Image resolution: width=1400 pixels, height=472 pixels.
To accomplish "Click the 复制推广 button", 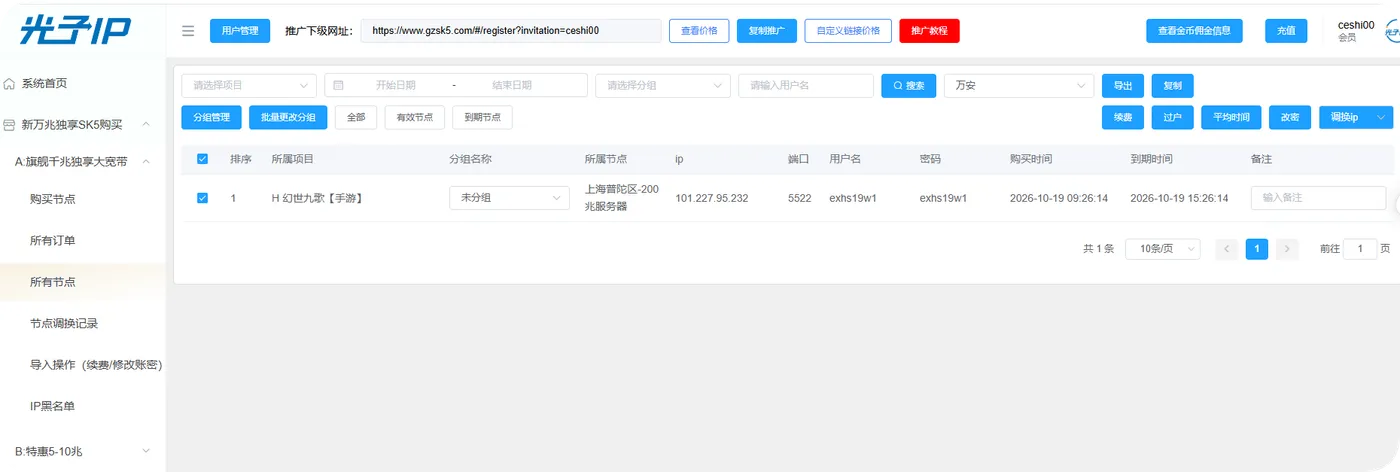I will (767, 31).
